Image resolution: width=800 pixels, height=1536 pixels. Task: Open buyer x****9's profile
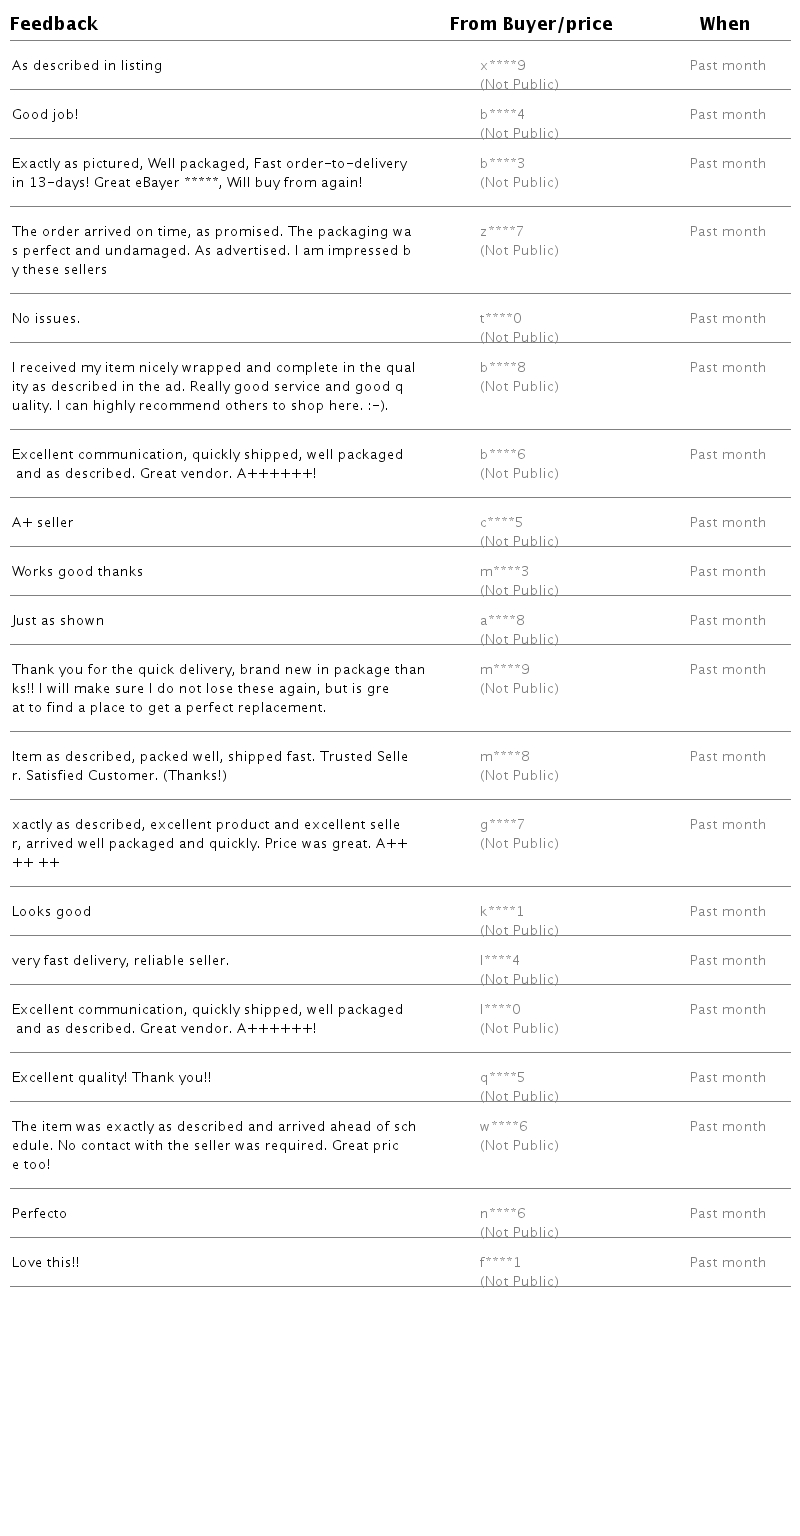click(503, 66)
